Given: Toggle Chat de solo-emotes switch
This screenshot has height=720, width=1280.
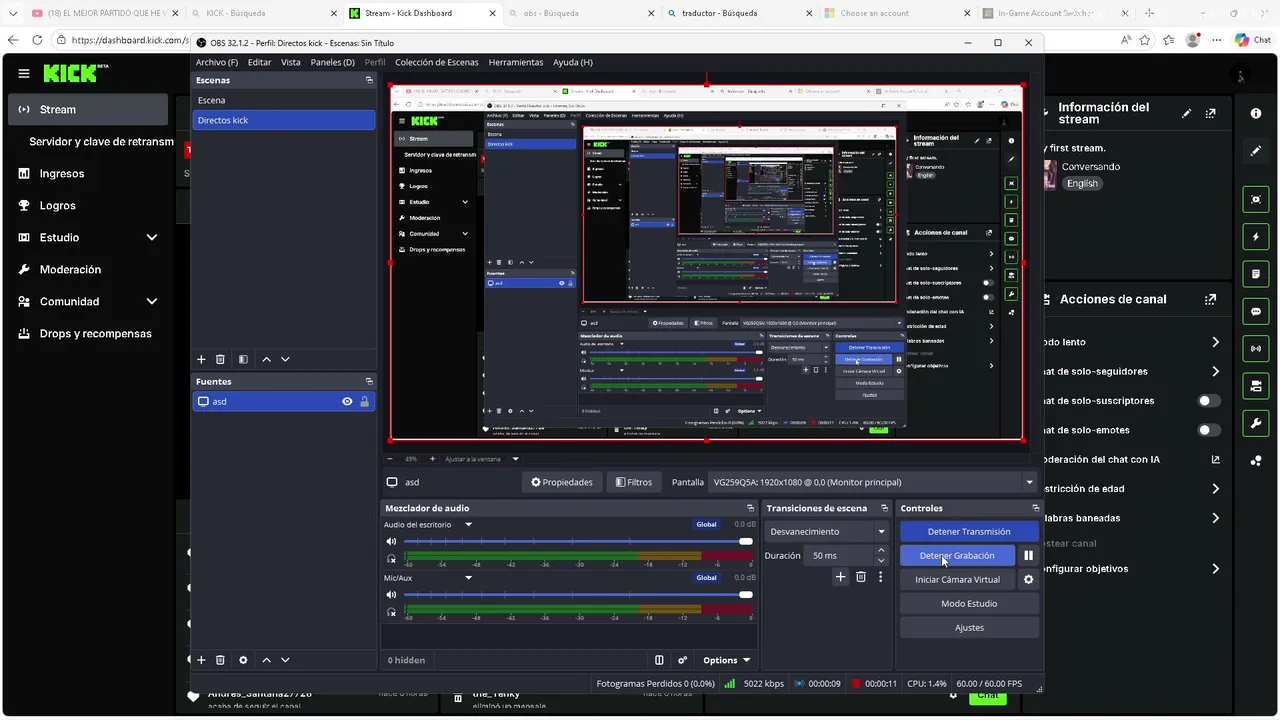Looking at the screenshot, I should click(1209, 430).
